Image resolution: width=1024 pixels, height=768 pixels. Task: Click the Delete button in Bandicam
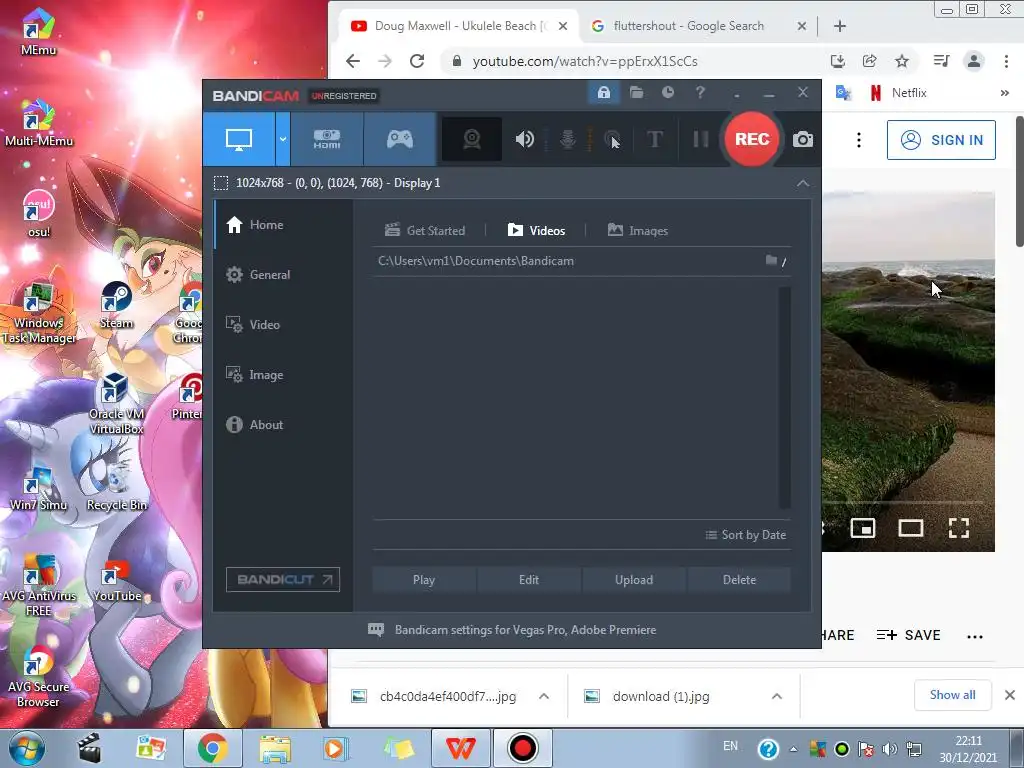[739, 580]
